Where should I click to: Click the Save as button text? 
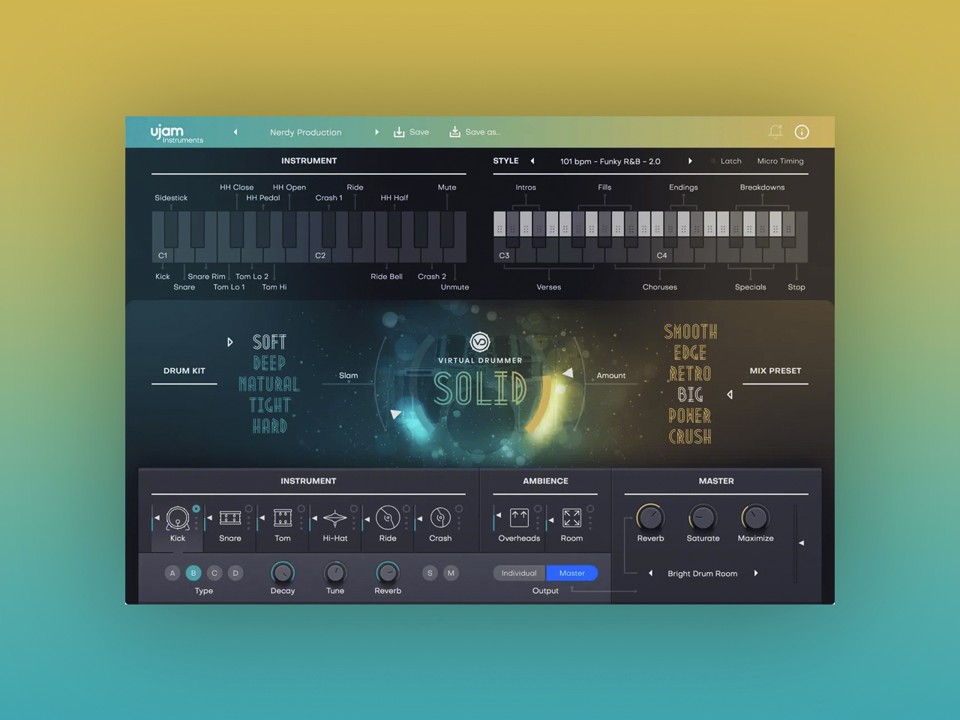[x=482, y=132]
